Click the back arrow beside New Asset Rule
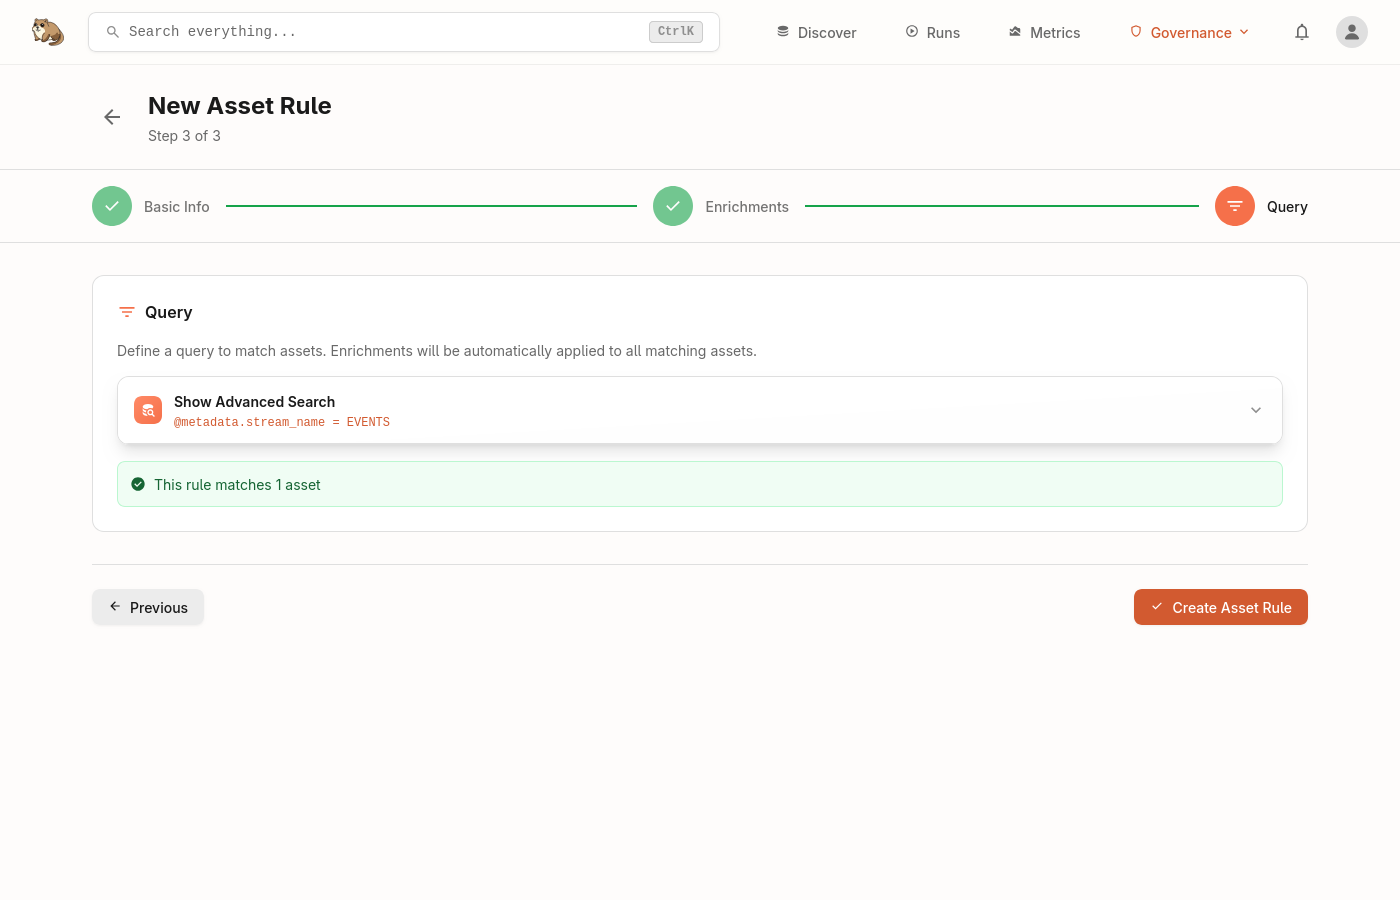The image size is (1400, 900). [112, 117]
